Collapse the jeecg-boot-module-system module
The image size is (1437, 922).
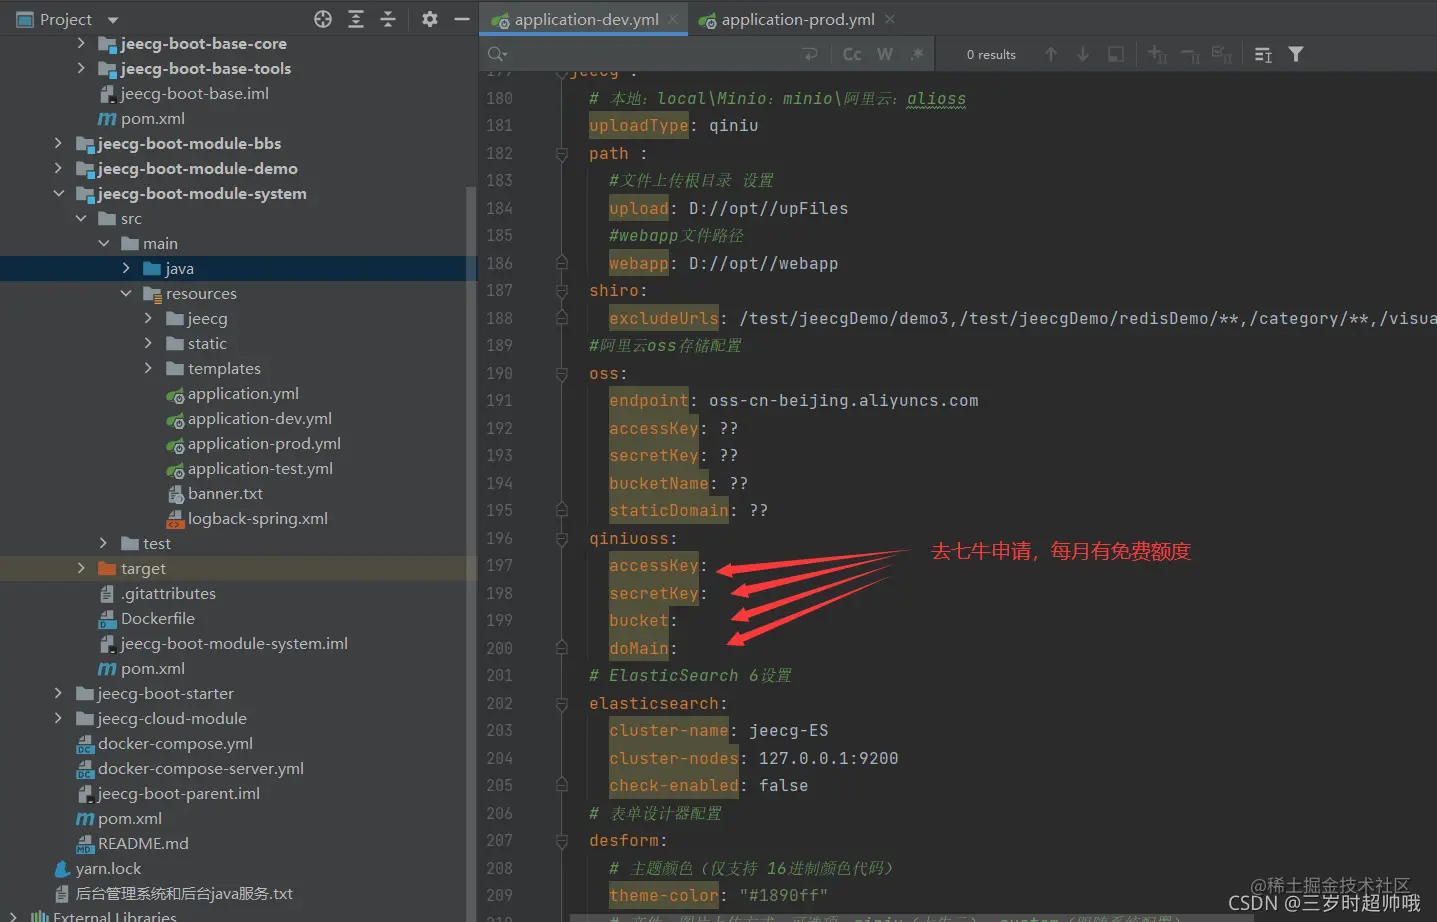tap(58, 193)
